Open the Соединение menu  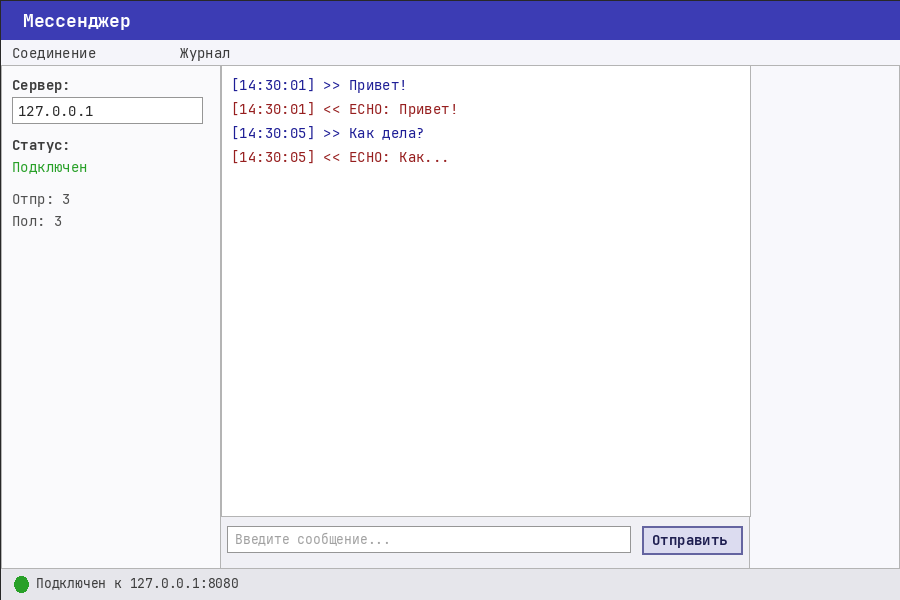(54, 53)
